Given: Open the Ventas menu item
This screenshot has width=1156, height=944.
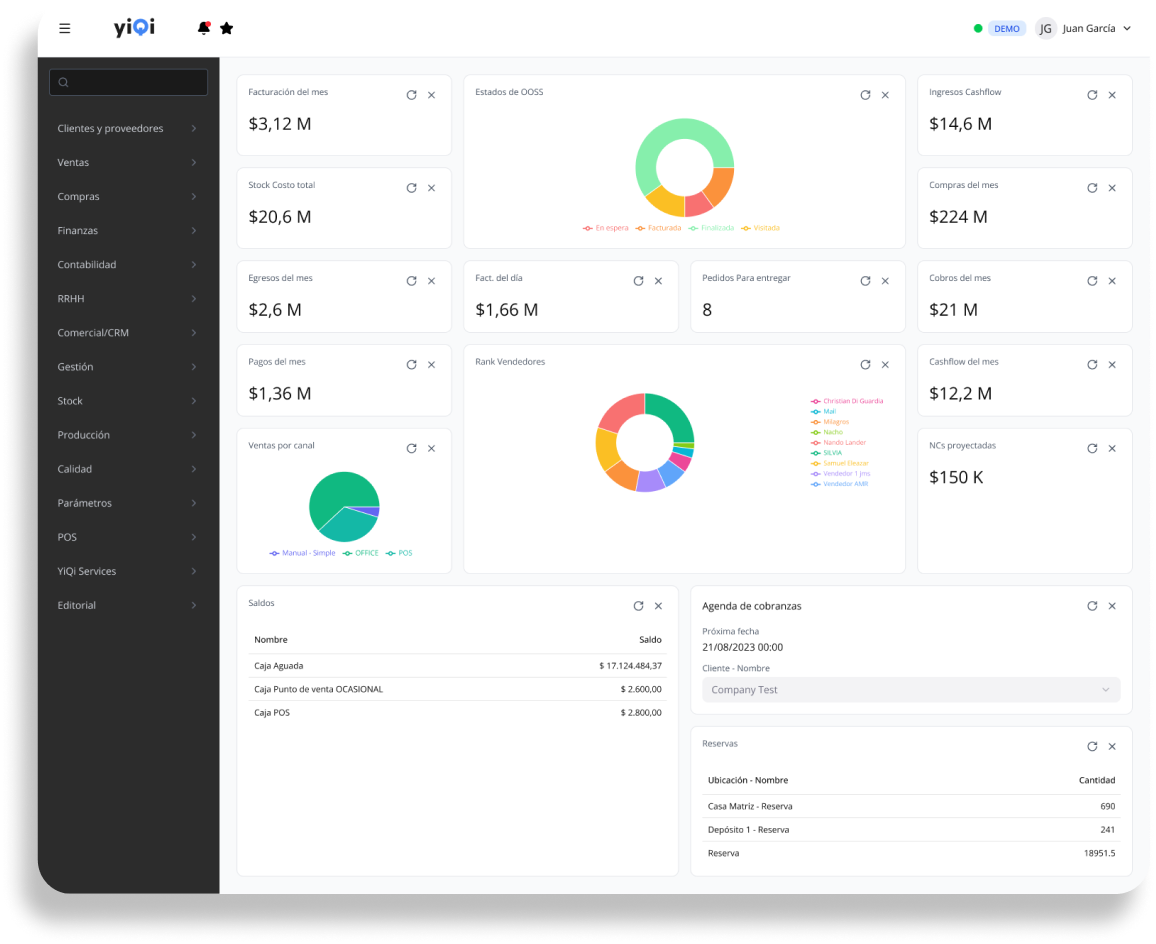Looking at the screenshot, I should pyautogui.click(x=126, y=163).
